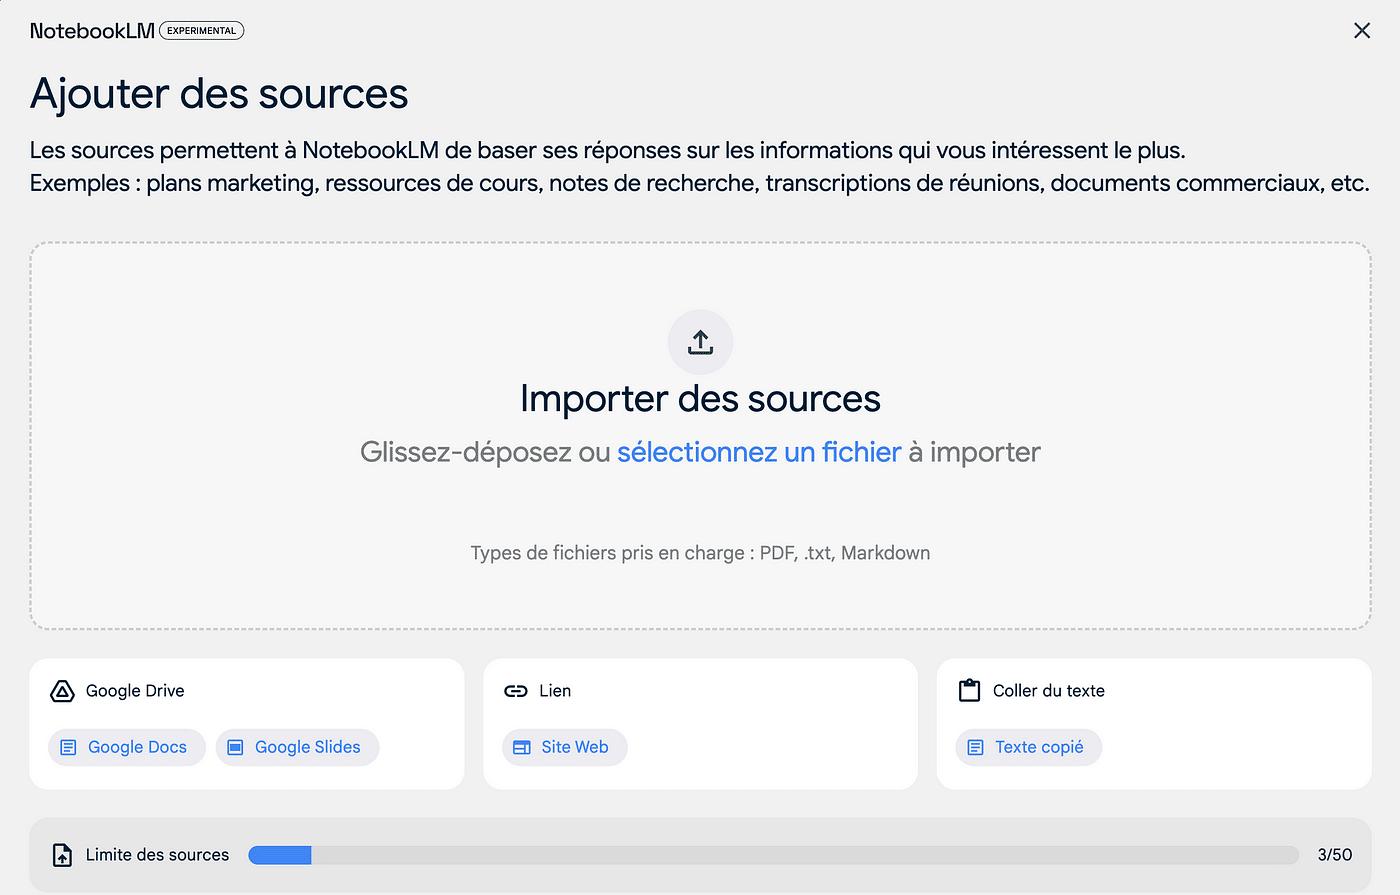
Task: Click the line beginning 'Exemples : plans marketing'
Action: coord(699,184)
